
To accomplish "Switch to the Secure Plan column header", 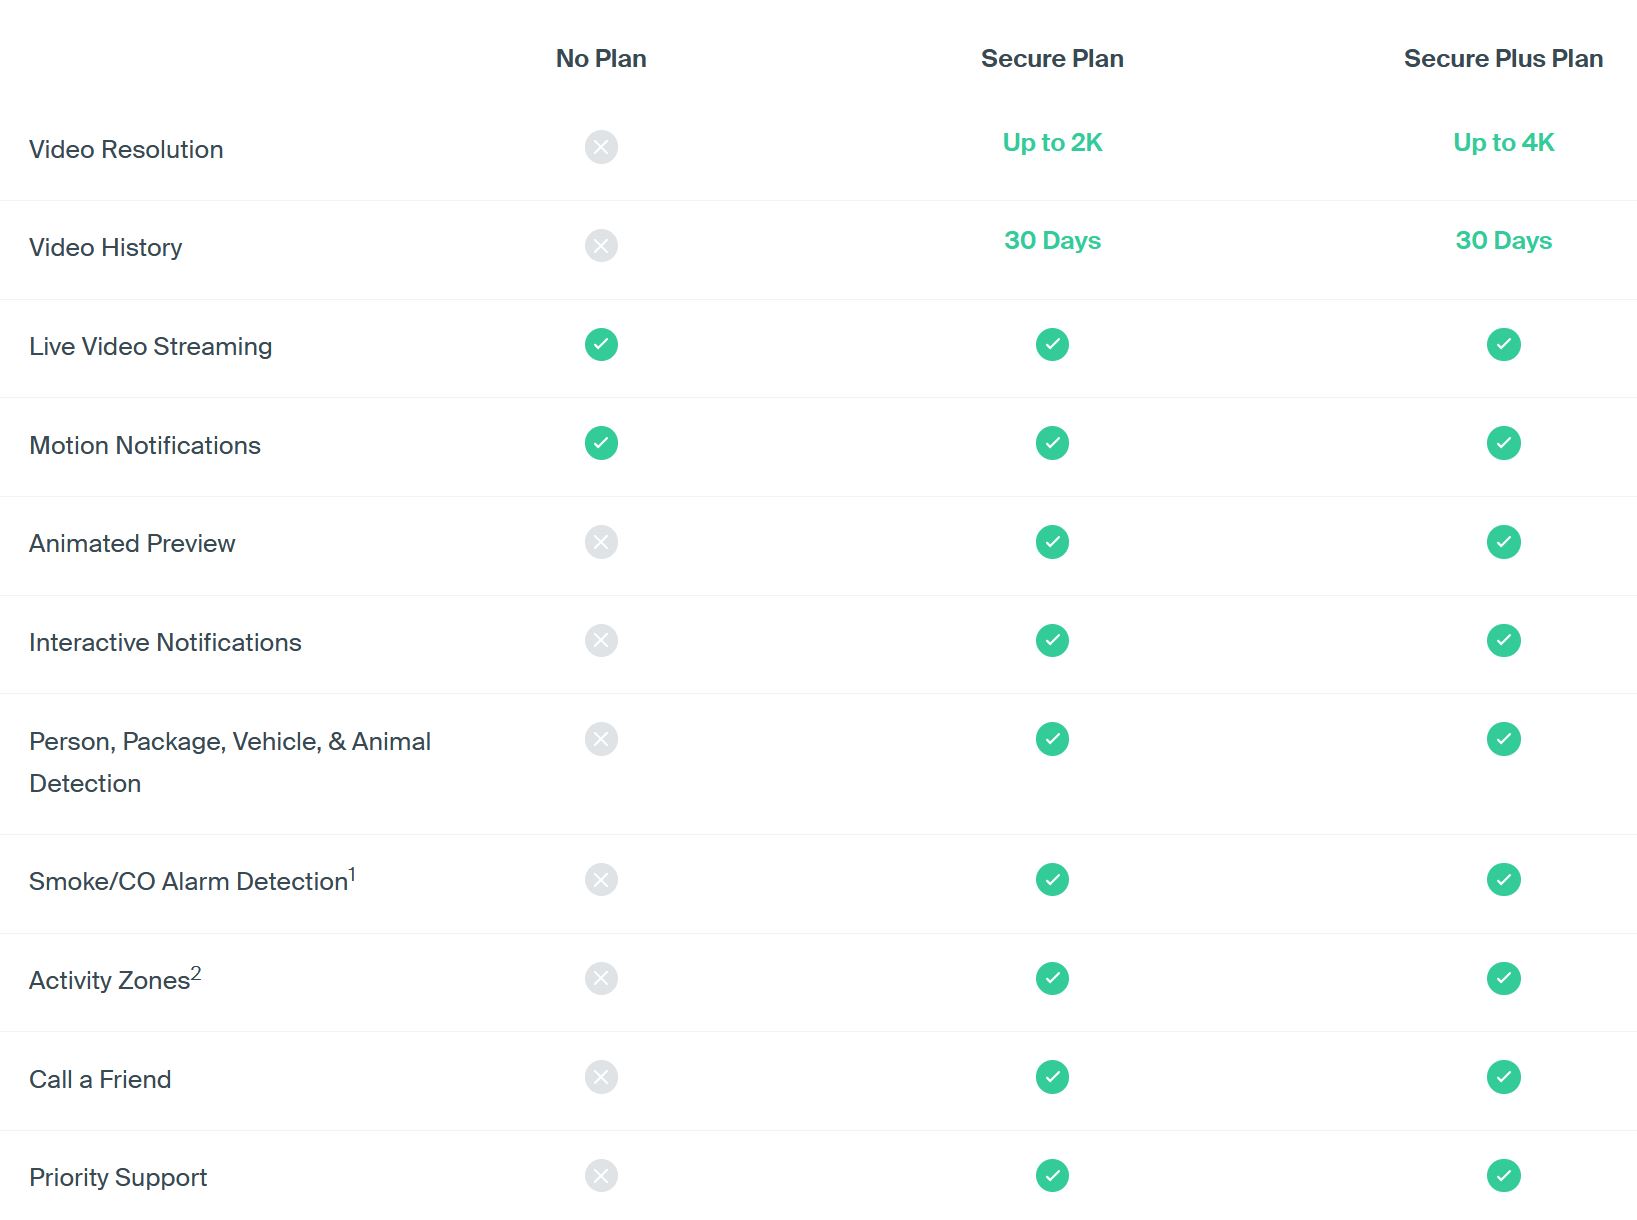I will tap(1051, 58).
